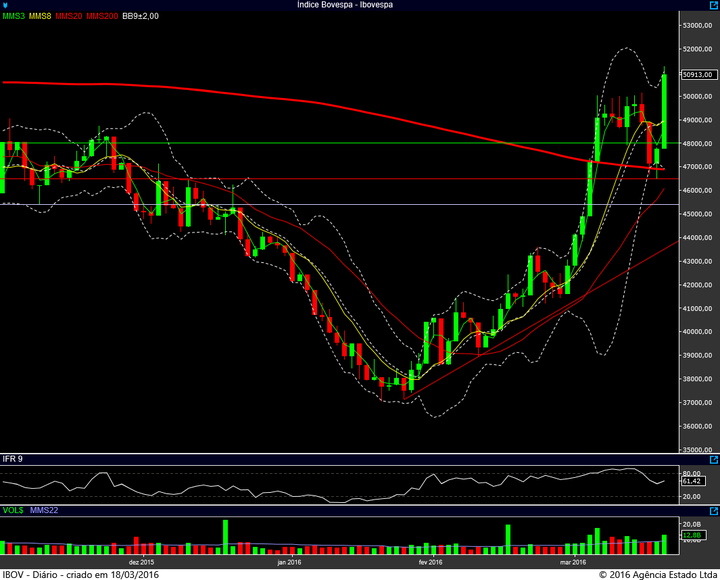The height and width of the screenshot is (580, 720).
Task: Click the IFR 9 panel pop-out icon
Action: (714, 460)
